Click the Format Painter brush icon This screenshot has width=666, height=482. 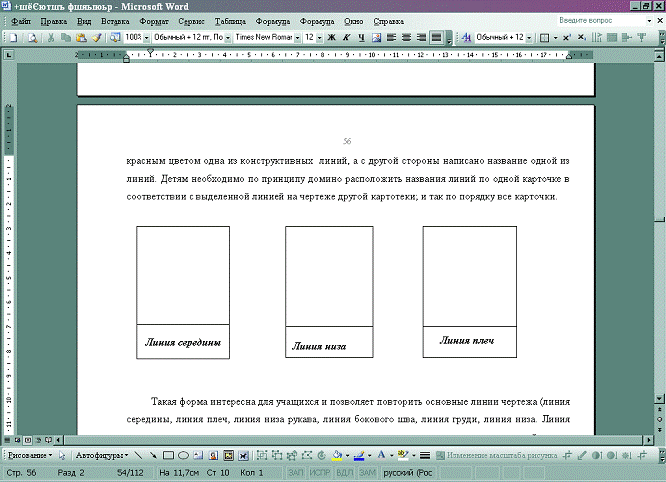click(x=98, y=38)
